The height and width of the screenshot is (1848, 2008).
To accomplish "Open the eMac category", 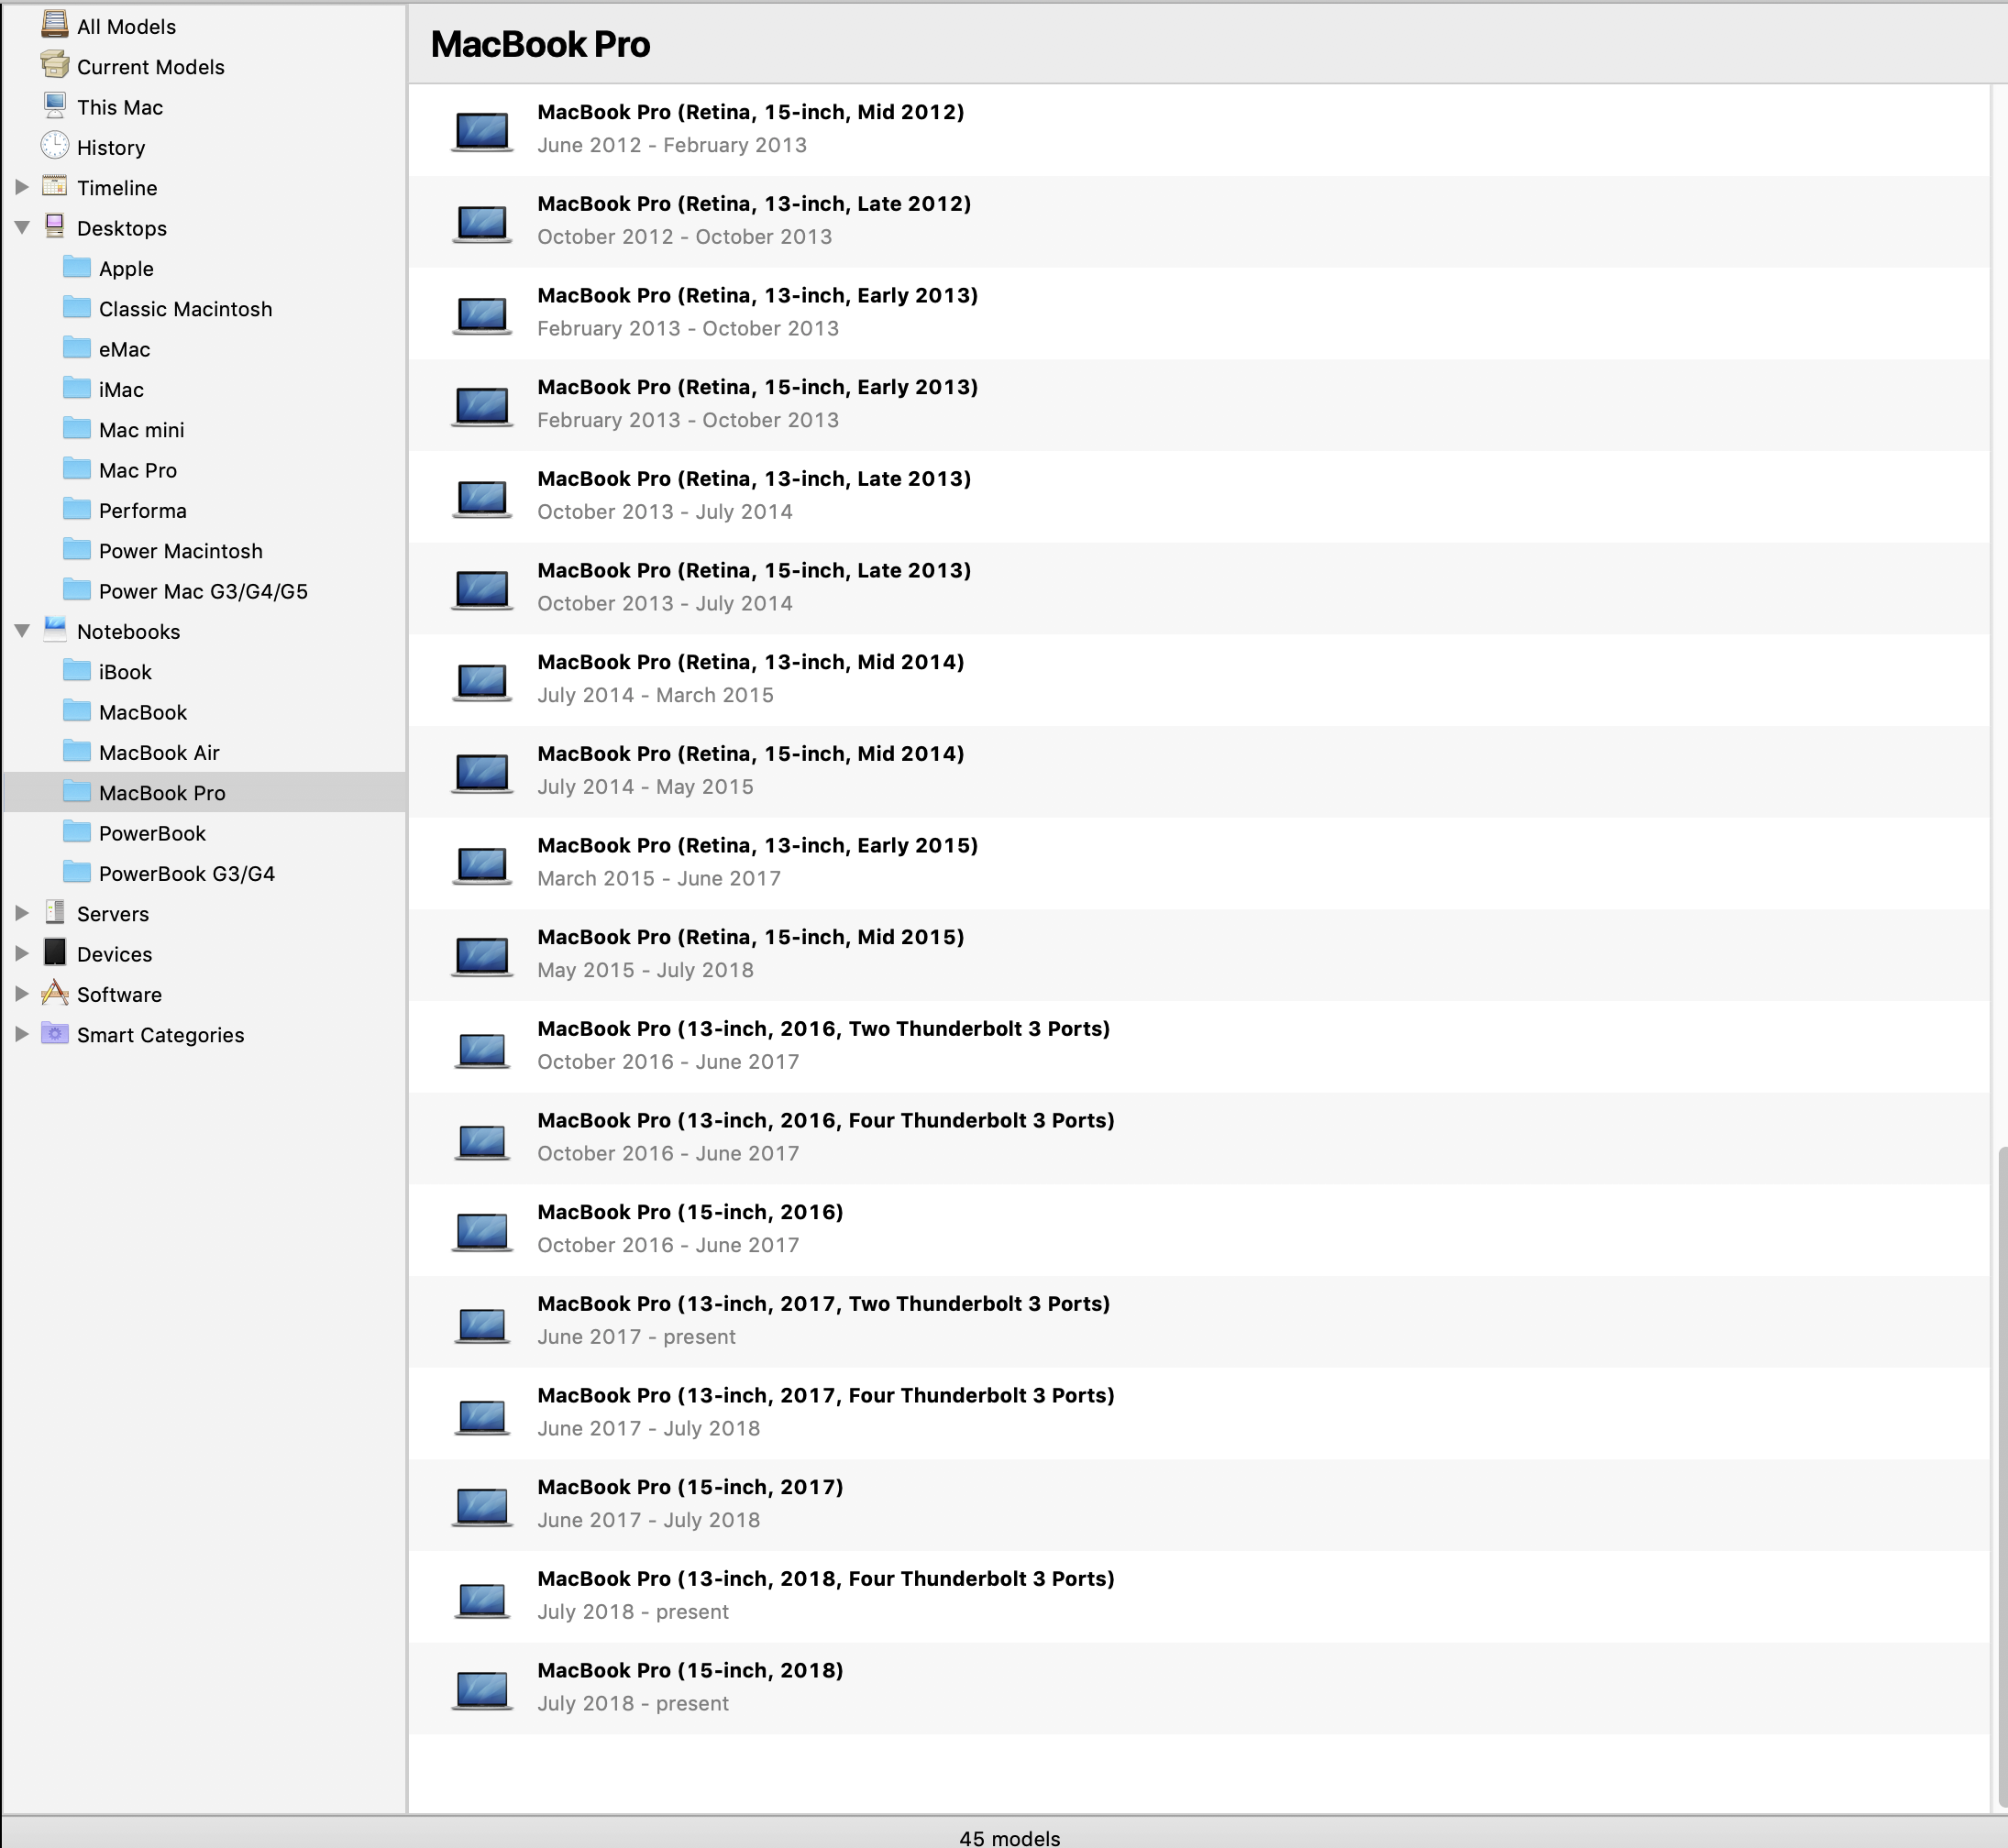I will (x=204, y=349).
